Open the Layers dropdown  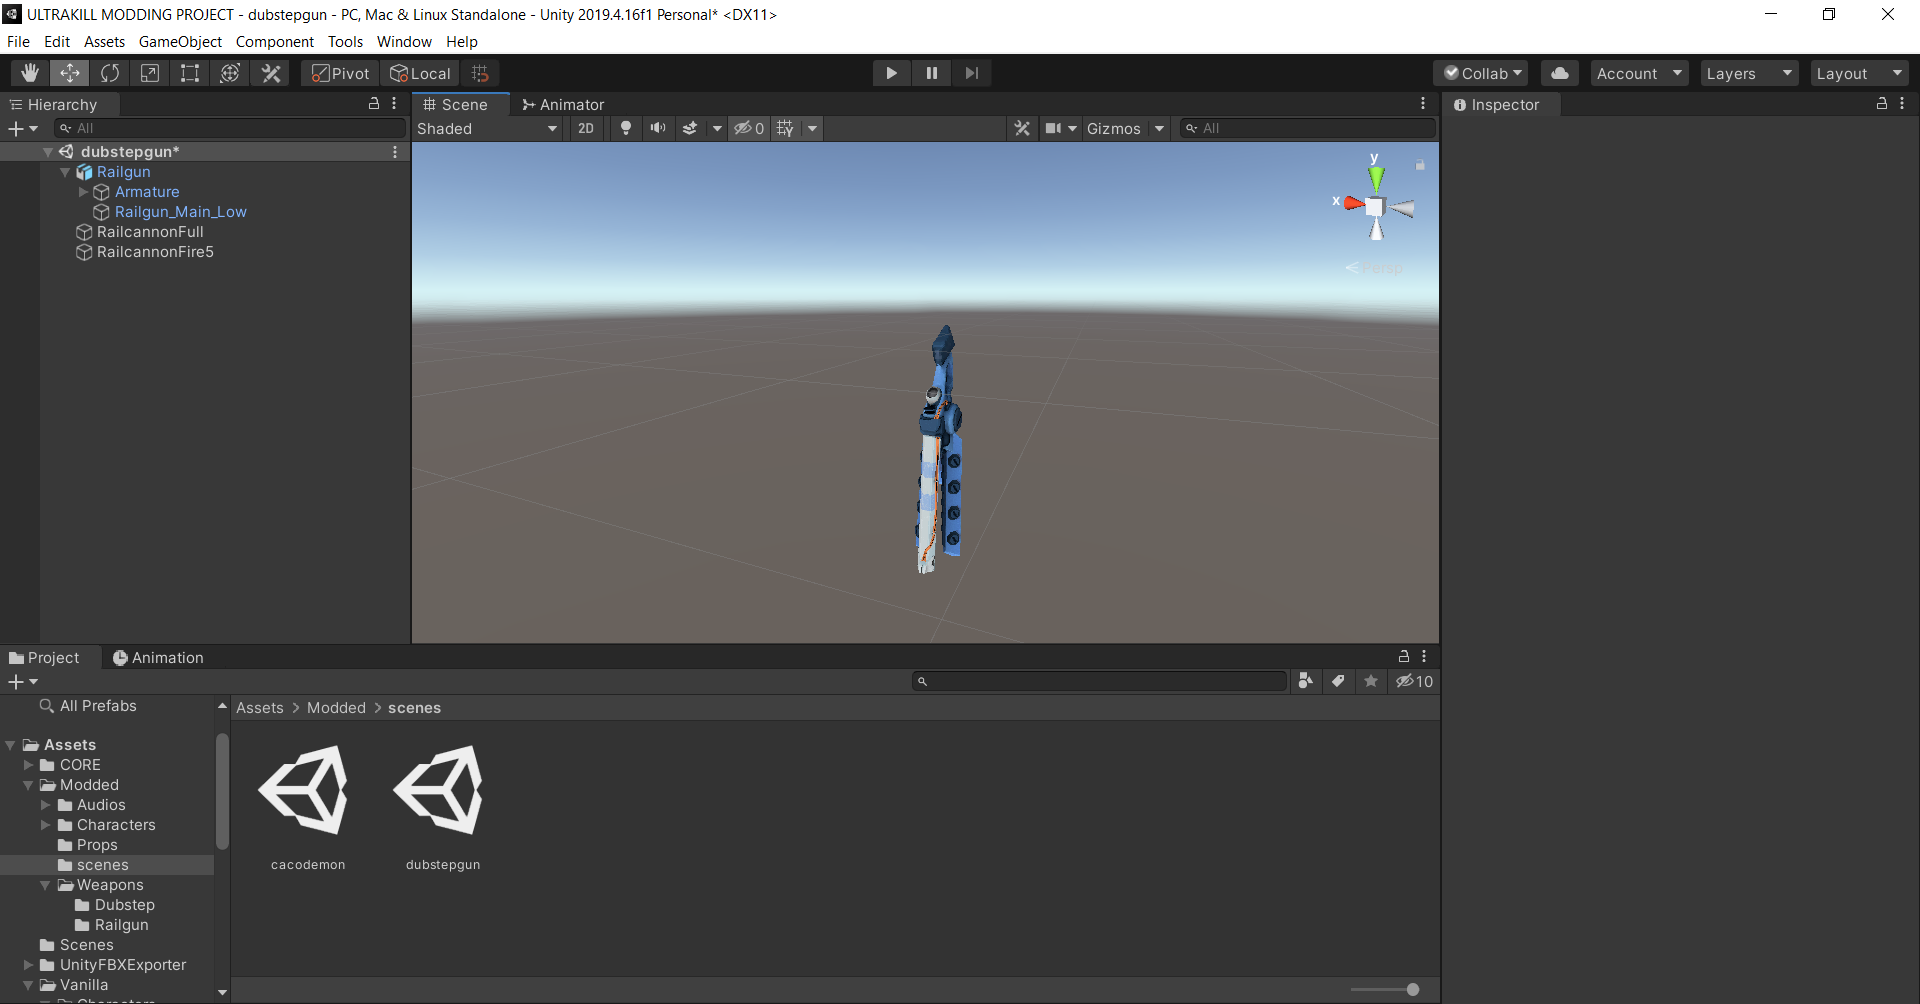[x=1749, y=73]
